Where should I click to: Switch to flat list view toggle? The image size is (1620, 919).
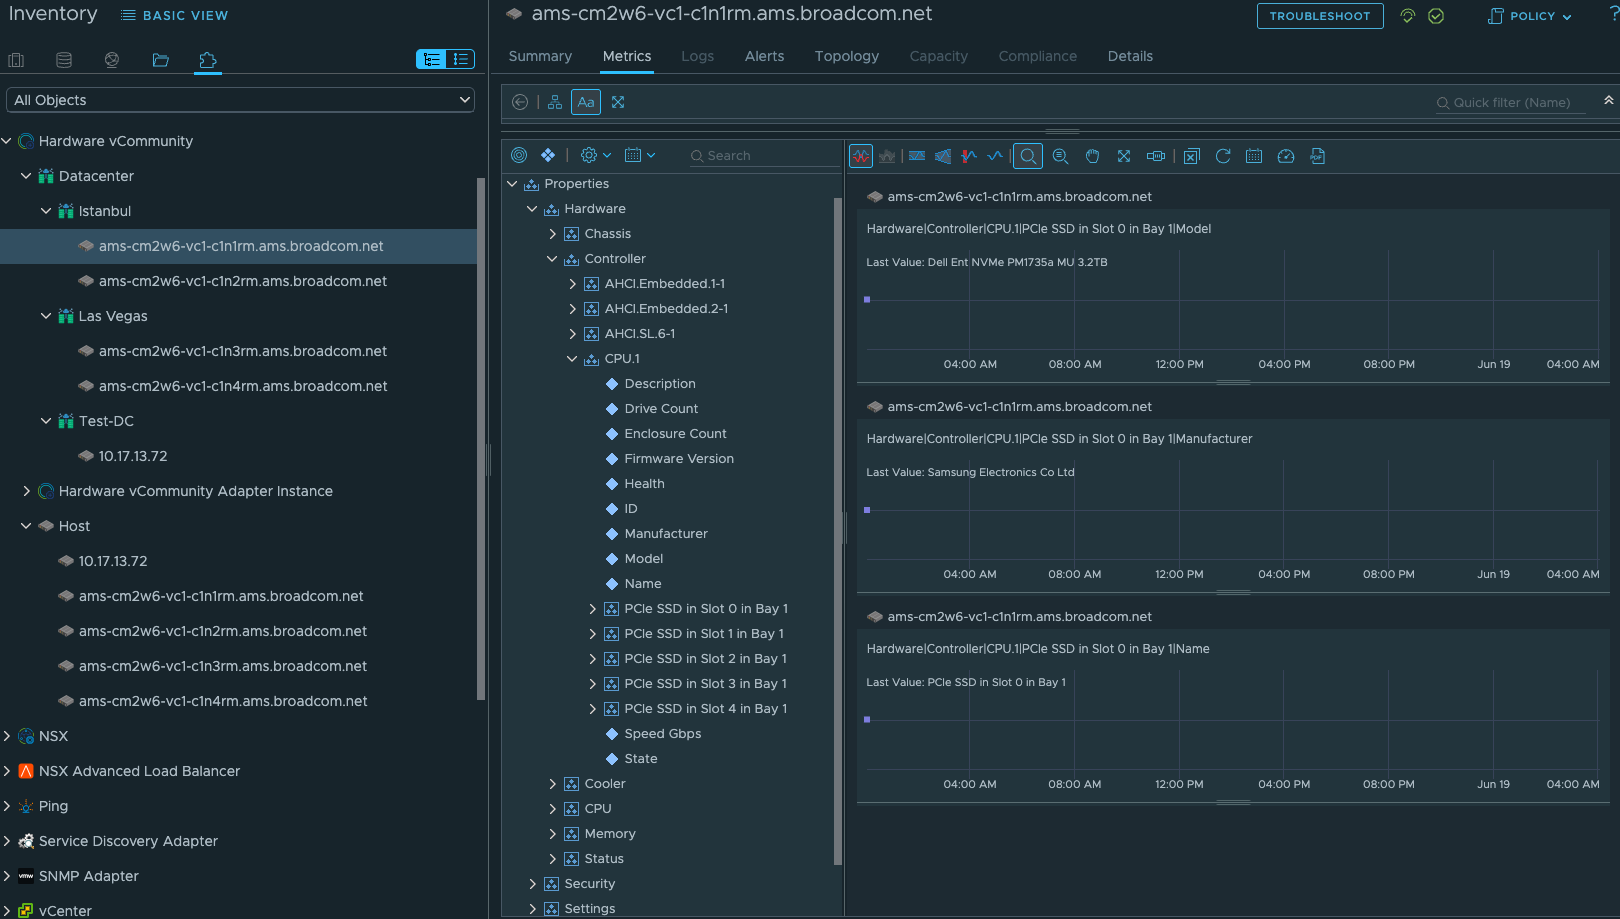pyautogui.click(x=460, y=59)
